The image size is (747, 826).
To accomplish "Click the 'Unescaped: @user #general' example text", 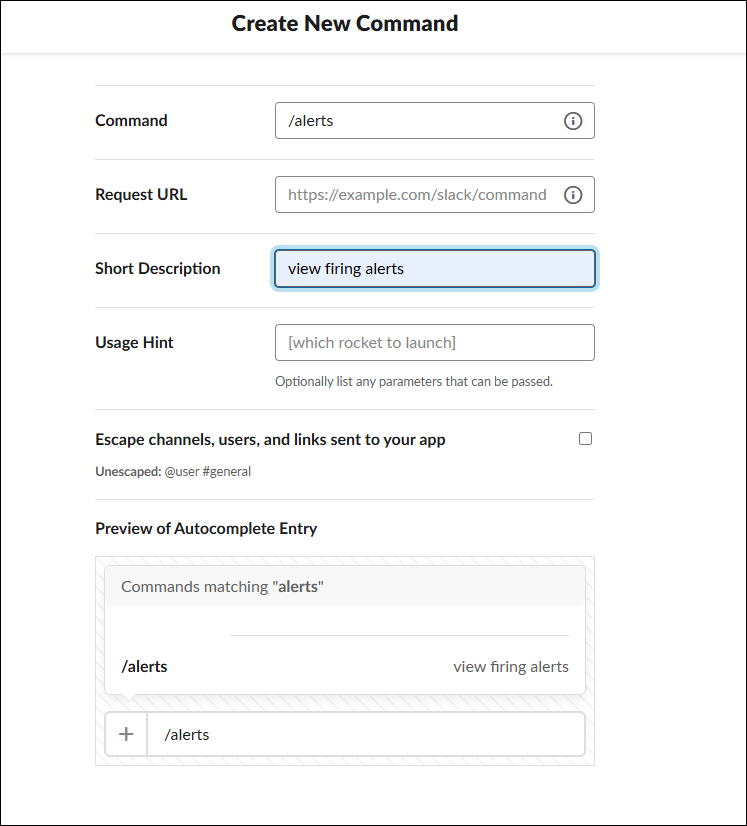I will pyautogui.click(x=173, y=471).
